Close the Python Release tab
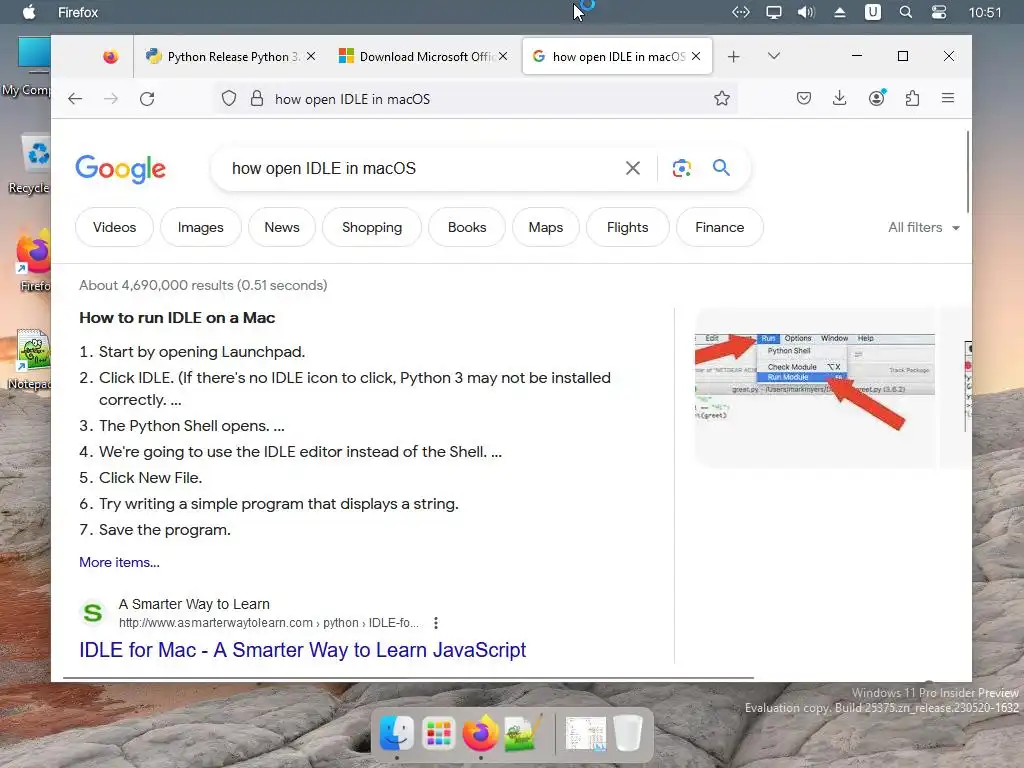This screenshot has height=768, width=1024. (x=311, y=56)
